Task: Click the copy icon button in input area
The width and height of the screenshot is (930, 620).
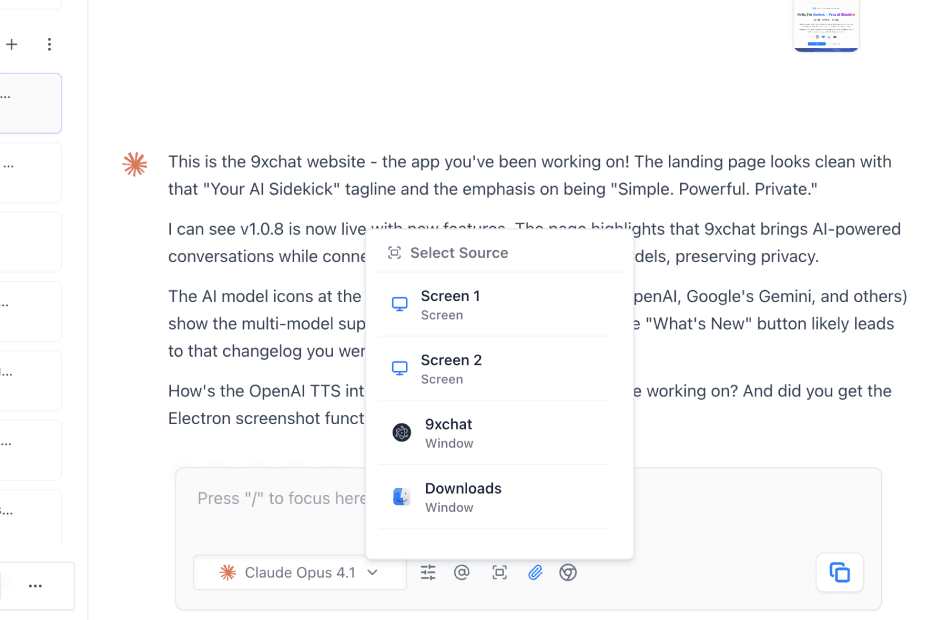Action: click(x=839, y=573)
